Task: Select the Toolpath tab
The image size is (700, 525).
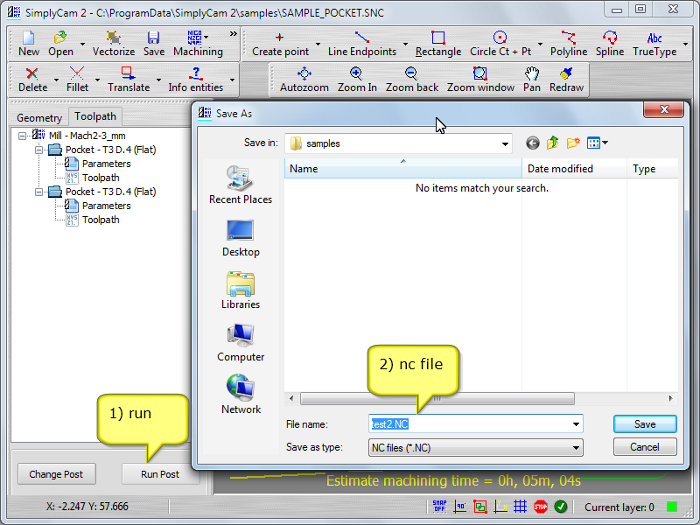Action: click(x=95, y=116)
